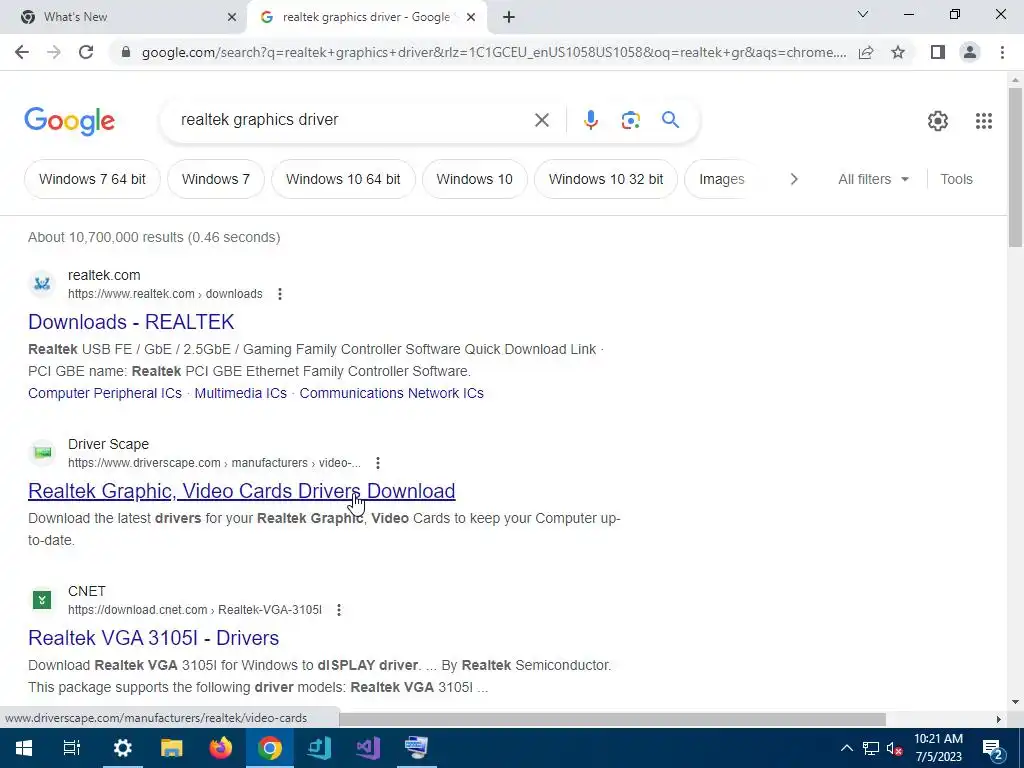The image size is (1024, 768).
Task: Select the realtek graphics driver tab
Action: click(x=366, y=17)
